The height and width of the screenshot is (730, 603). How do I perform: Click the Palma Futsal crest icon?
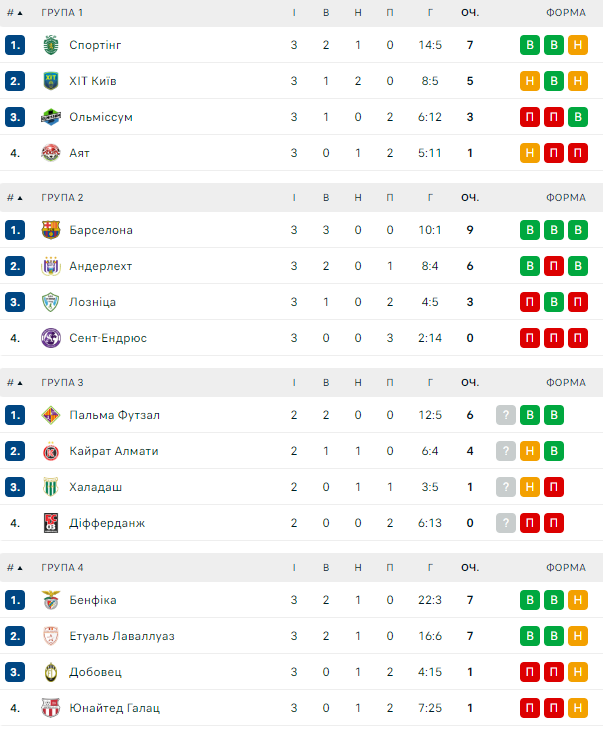coord(51,415)
